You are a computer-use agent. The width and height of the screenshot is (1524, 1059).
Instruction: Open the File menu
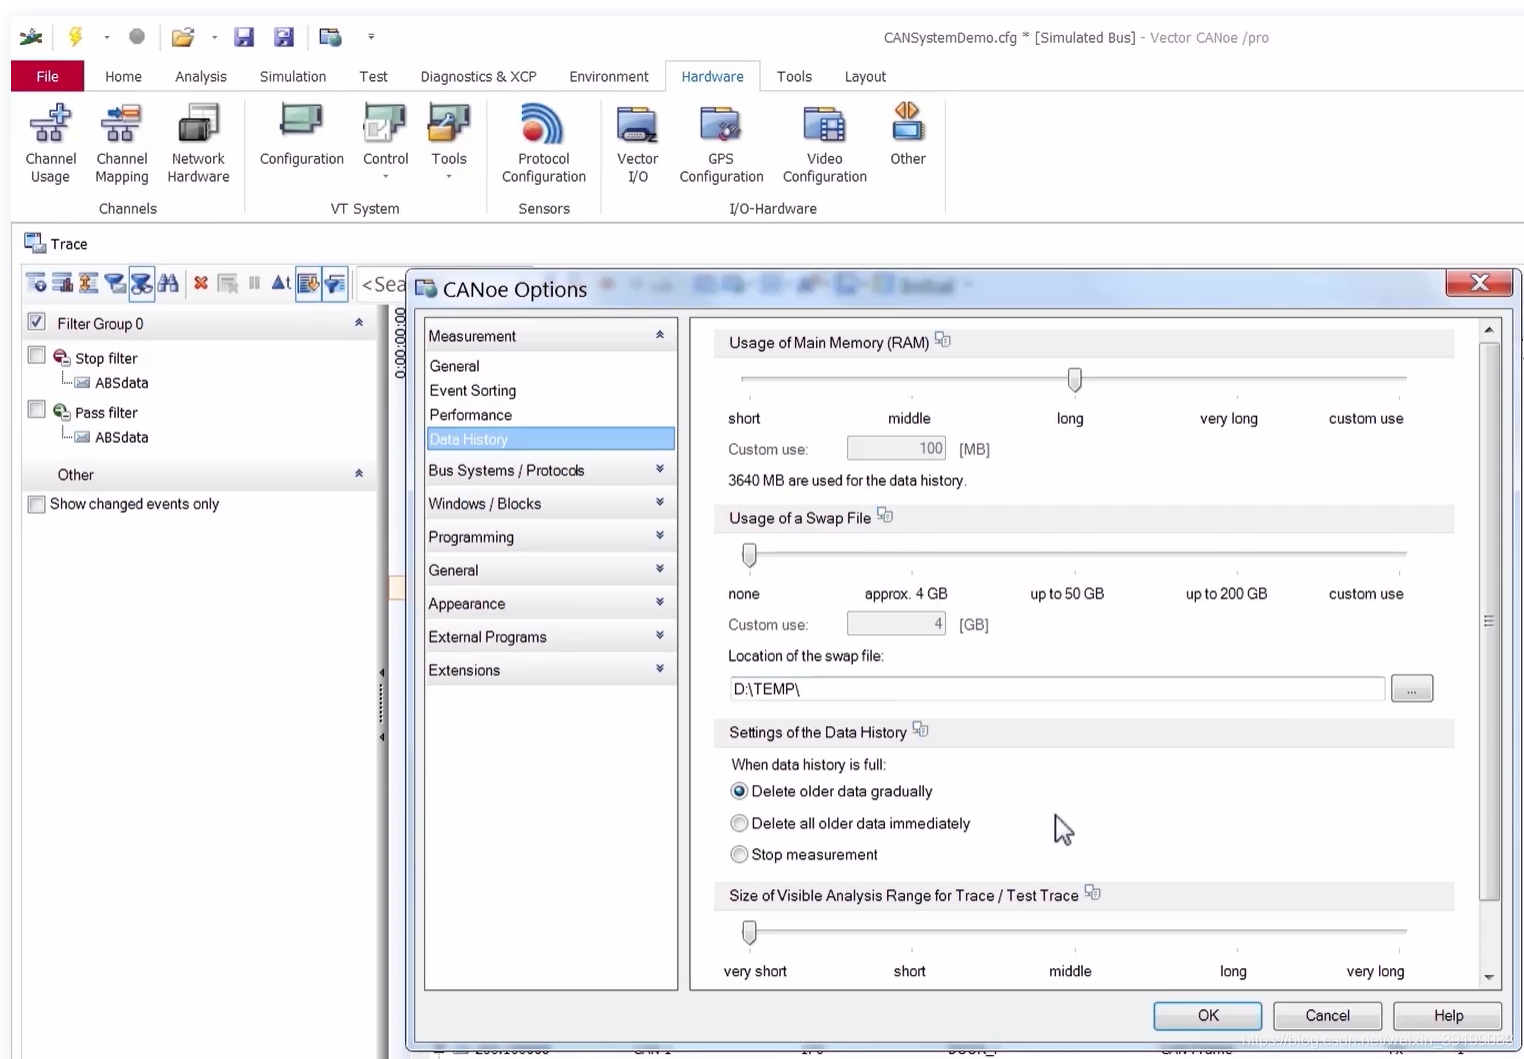point(47,76)
